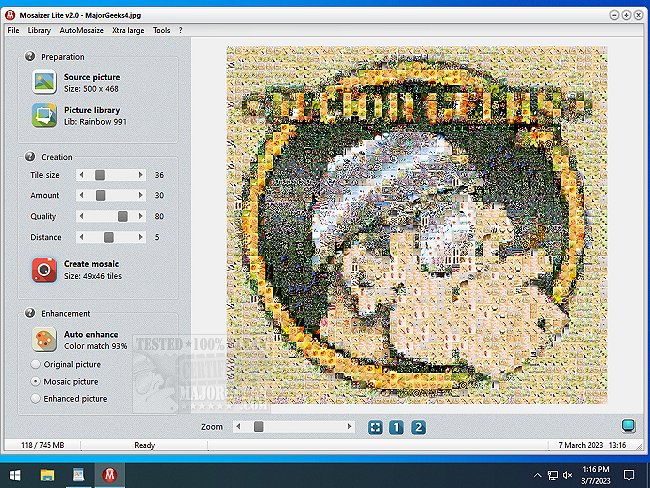Click the Color match 93% text

[x=96, y=346]
